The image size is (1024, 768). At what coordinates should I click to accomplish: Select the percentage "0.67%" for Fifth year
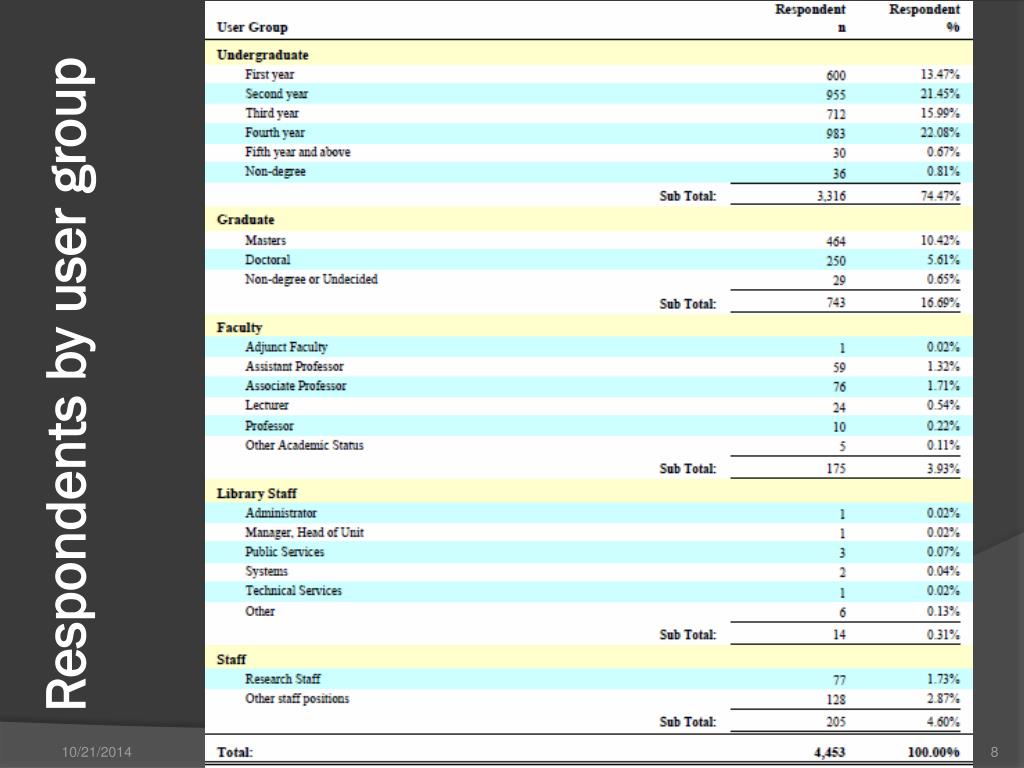pos(944,152)
